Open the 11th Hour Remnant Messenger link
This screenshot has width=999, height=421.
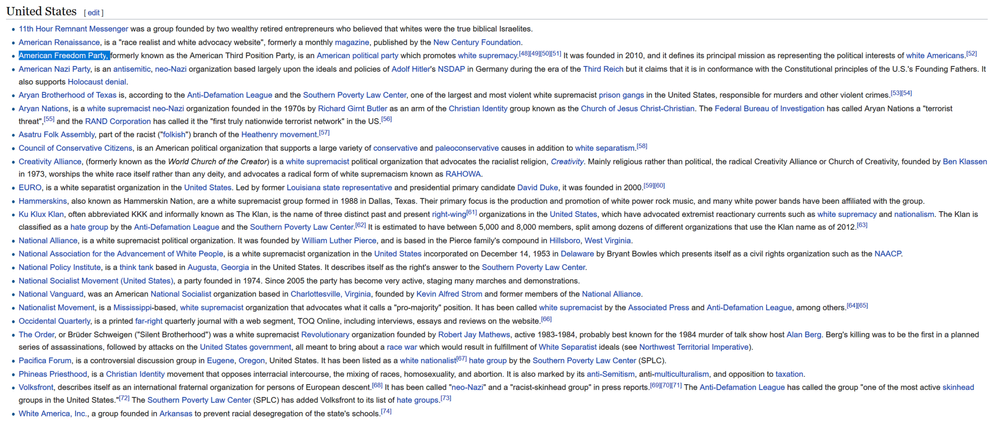(x=73, y=29)
